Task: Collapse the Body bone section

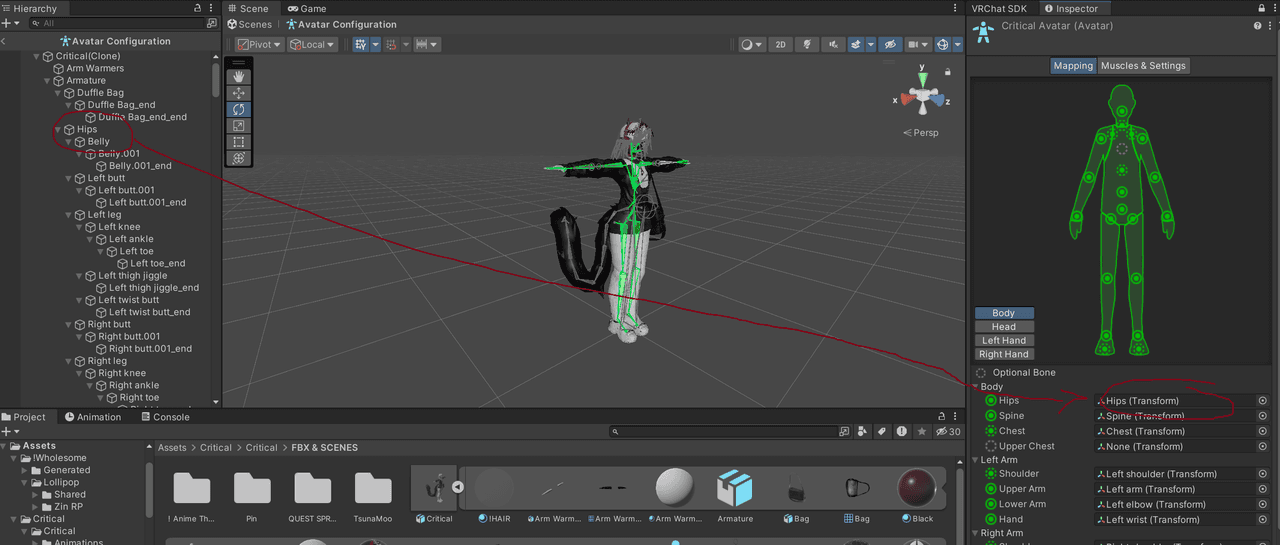Action: [x=975, y=387]
